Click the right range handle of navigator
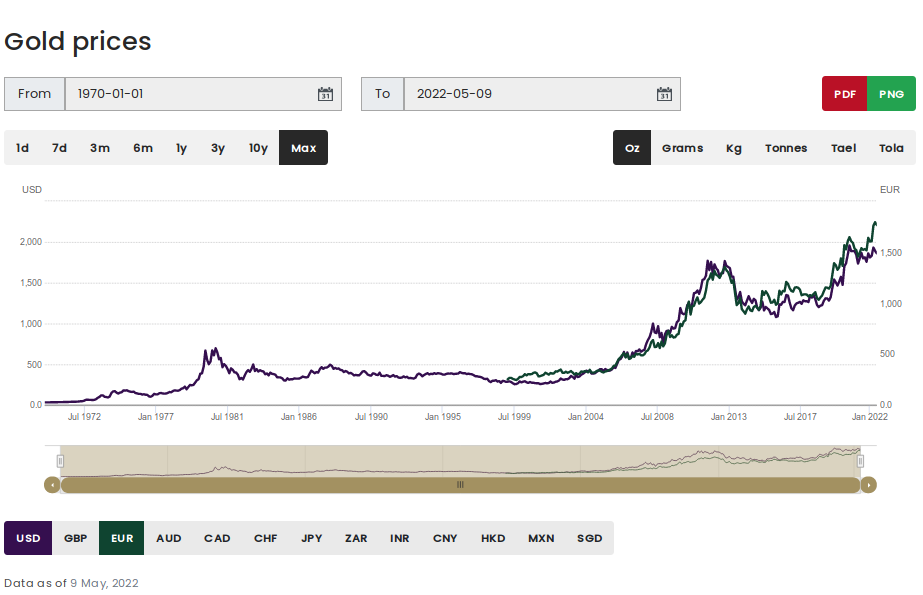The height and width of the screenshot is (595, 923). pyautogui.click(x=860, y=461)
